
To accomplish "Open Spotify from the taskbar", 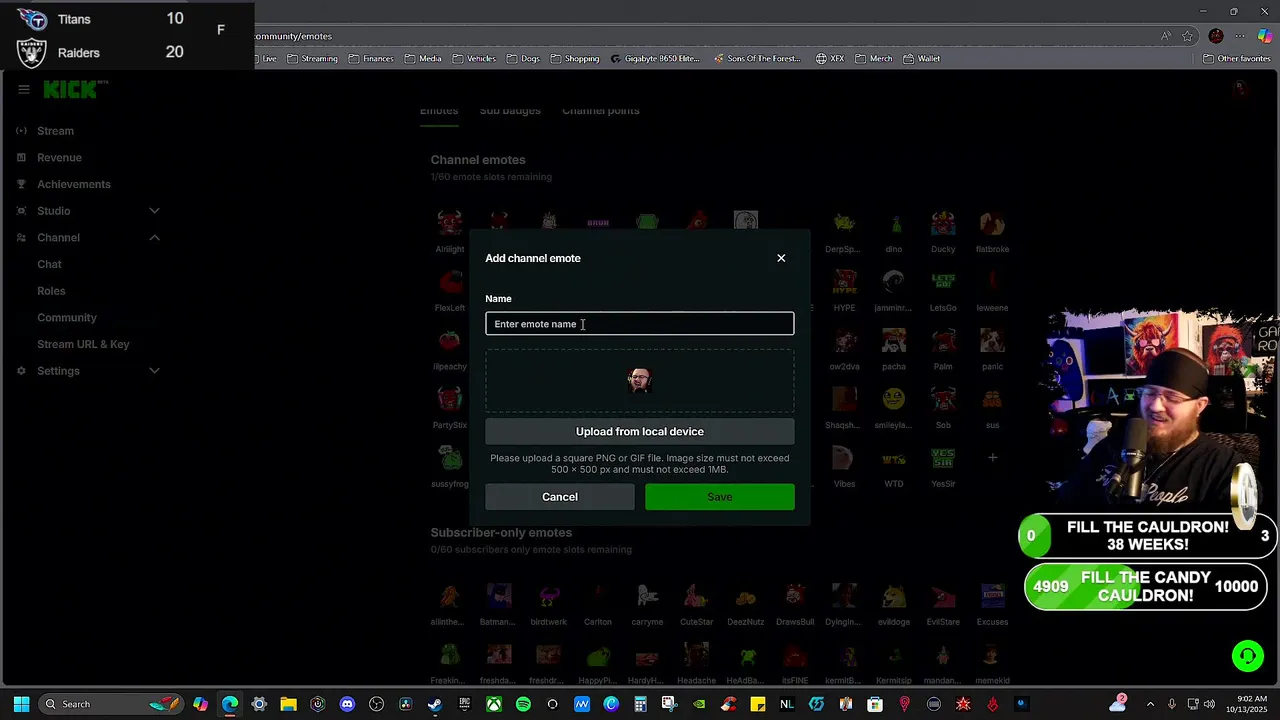I will [x=523, y=704].
